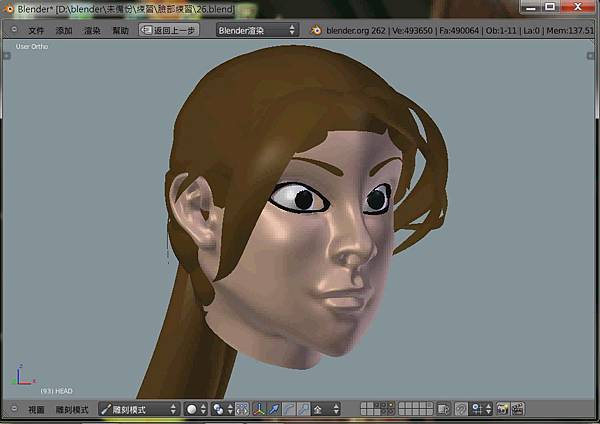Click the Blender logo in info header
Screen dimensions: 600x424
316,30
